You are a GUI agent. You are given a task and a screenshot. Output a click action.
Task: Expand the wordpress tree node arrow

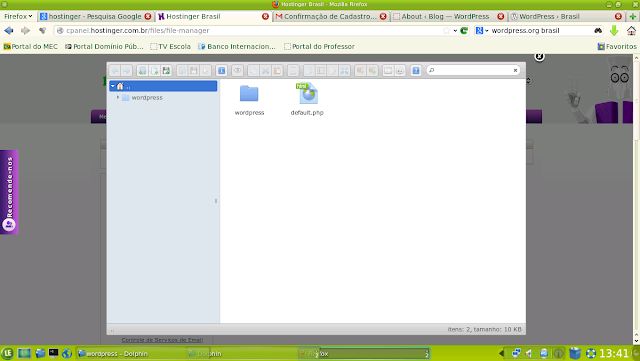coord(118,97)
